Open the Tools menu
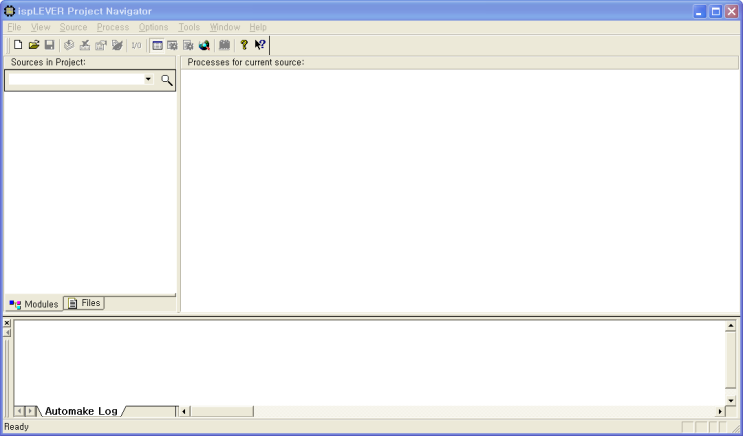The width and height of the screenshot is (743, 436). [x=189, y=27]
